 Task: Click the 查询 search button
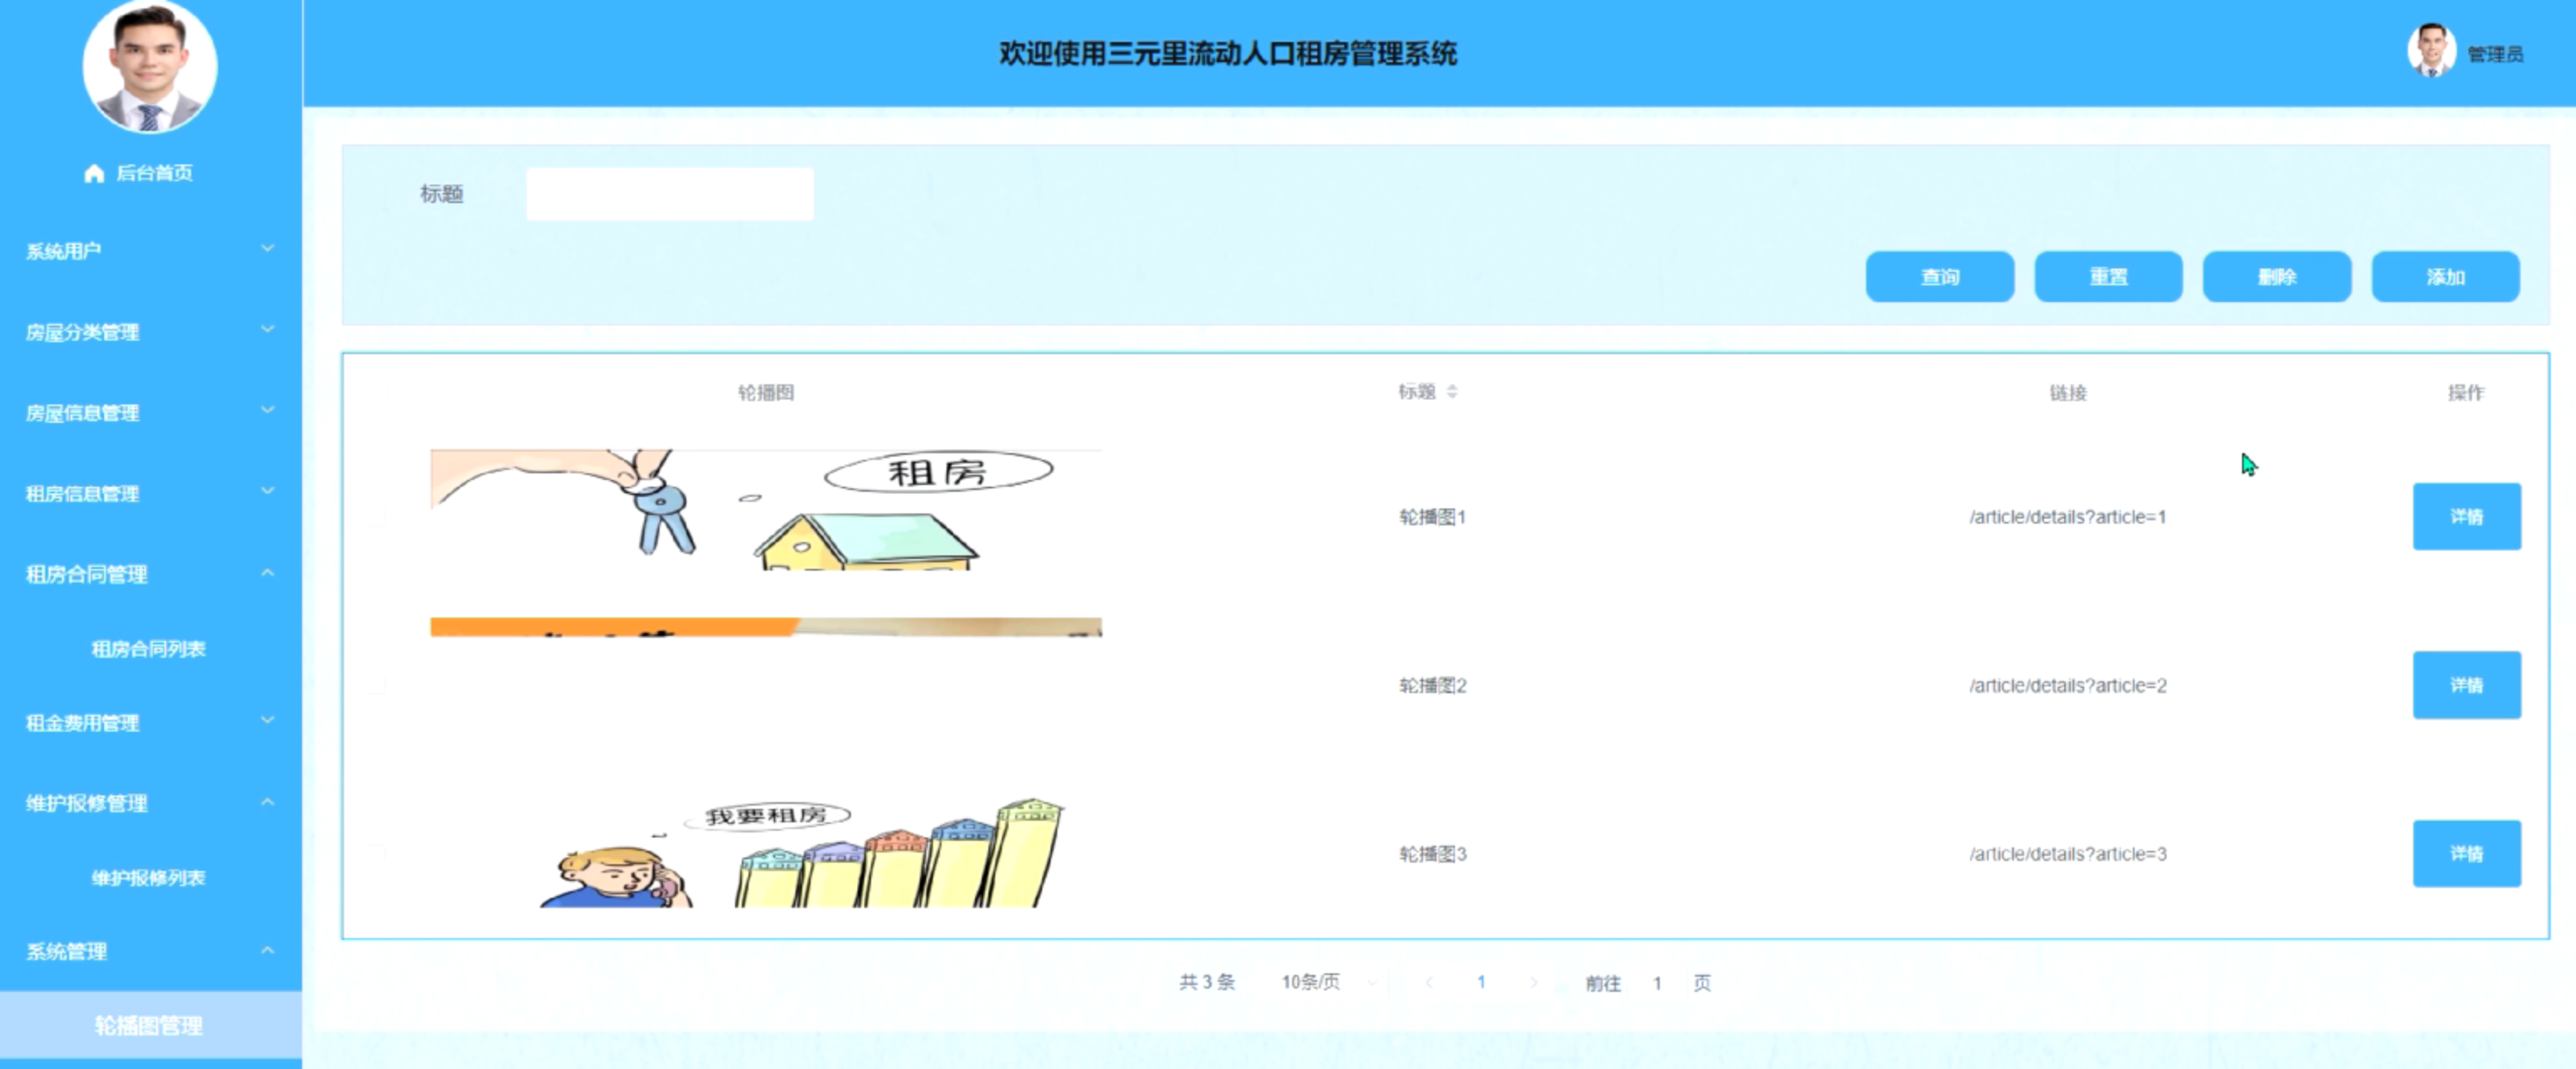[1939, 277]
